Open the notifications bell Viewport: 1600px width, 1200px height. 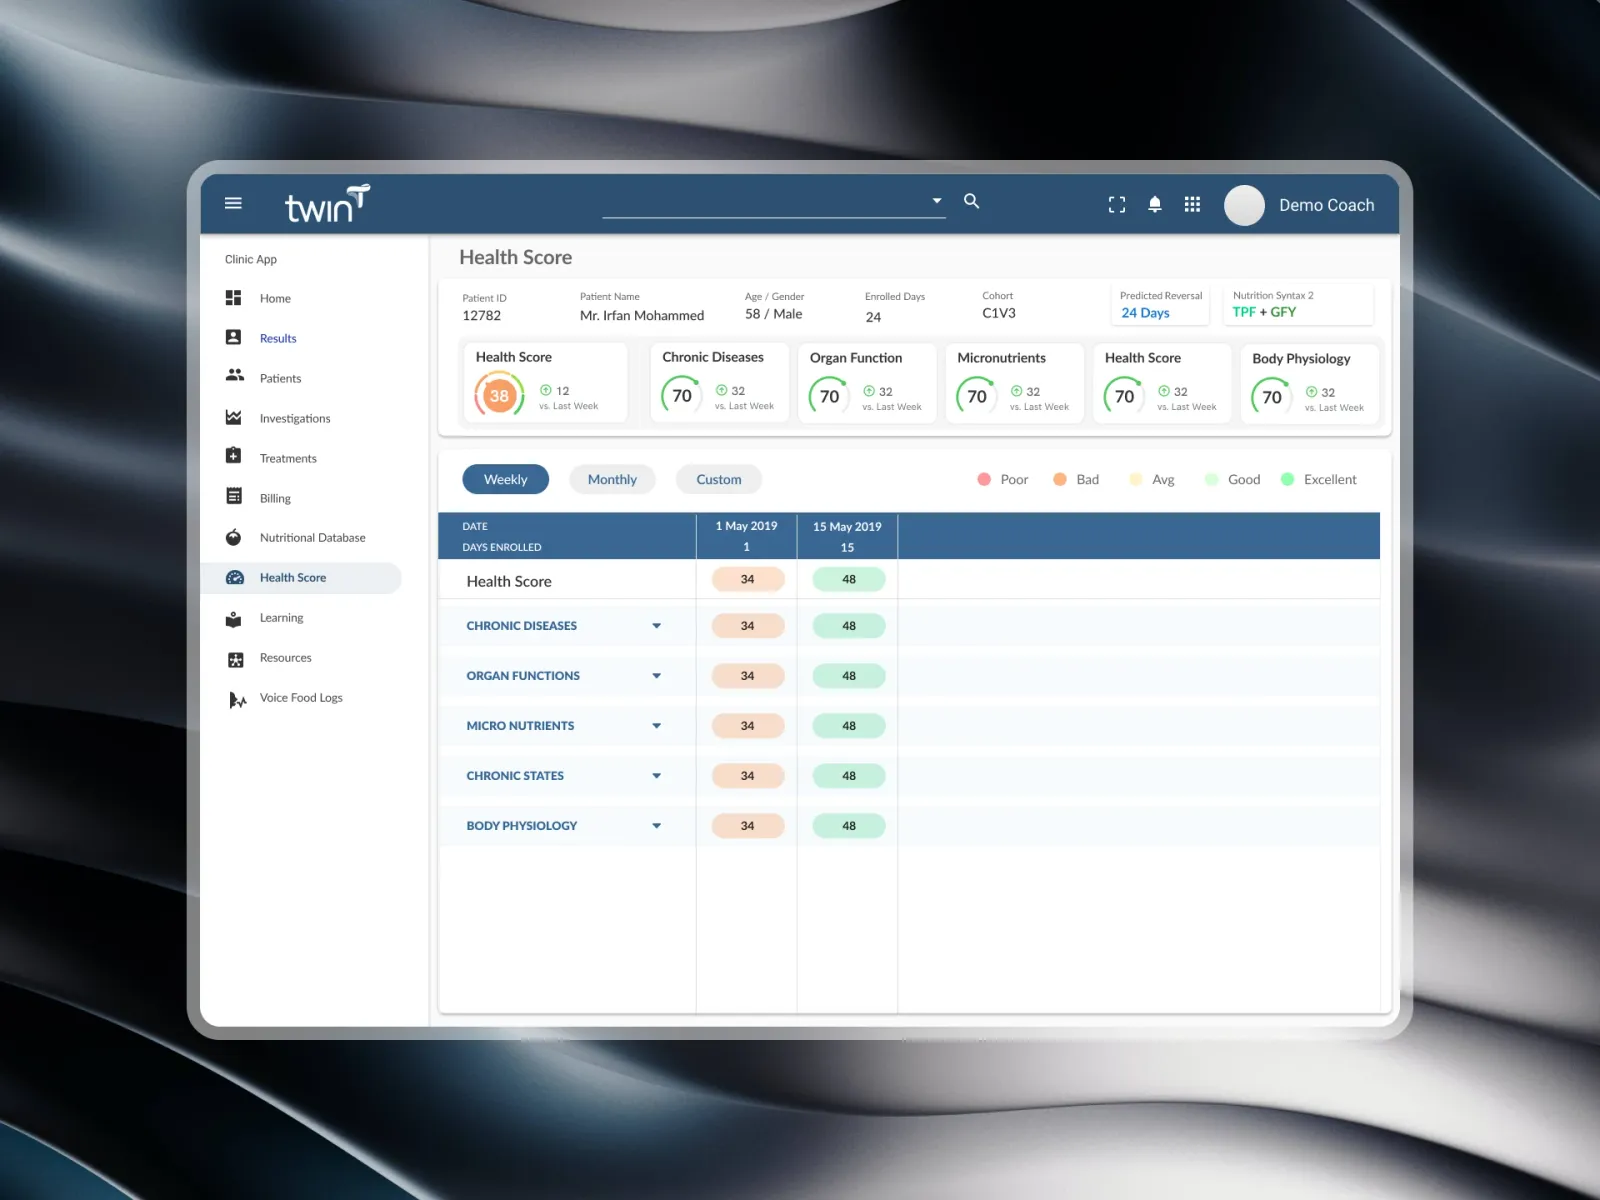(x=1155, y=204)
